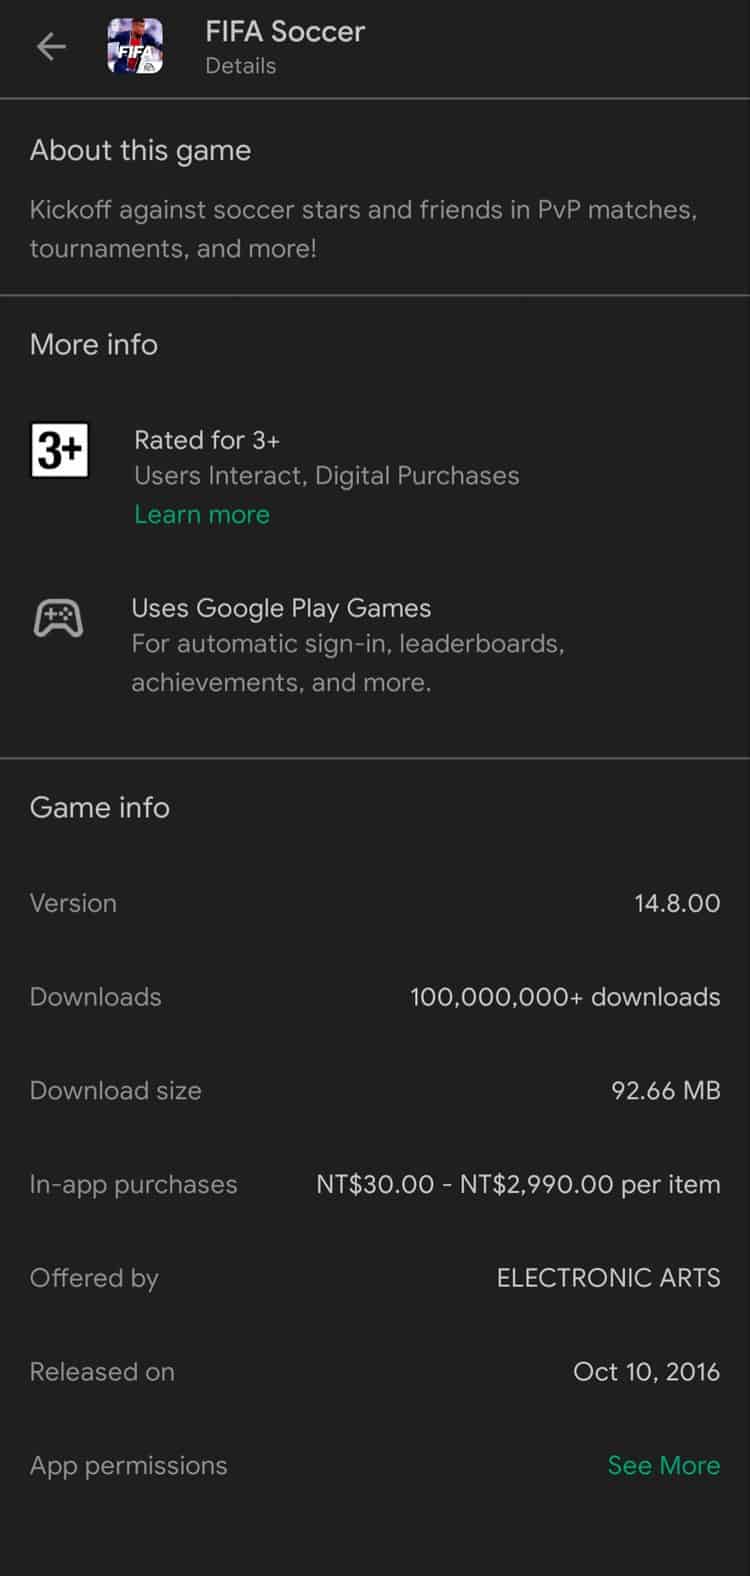Tap the game description text
750x1576 pixels.
coord(363,229)
